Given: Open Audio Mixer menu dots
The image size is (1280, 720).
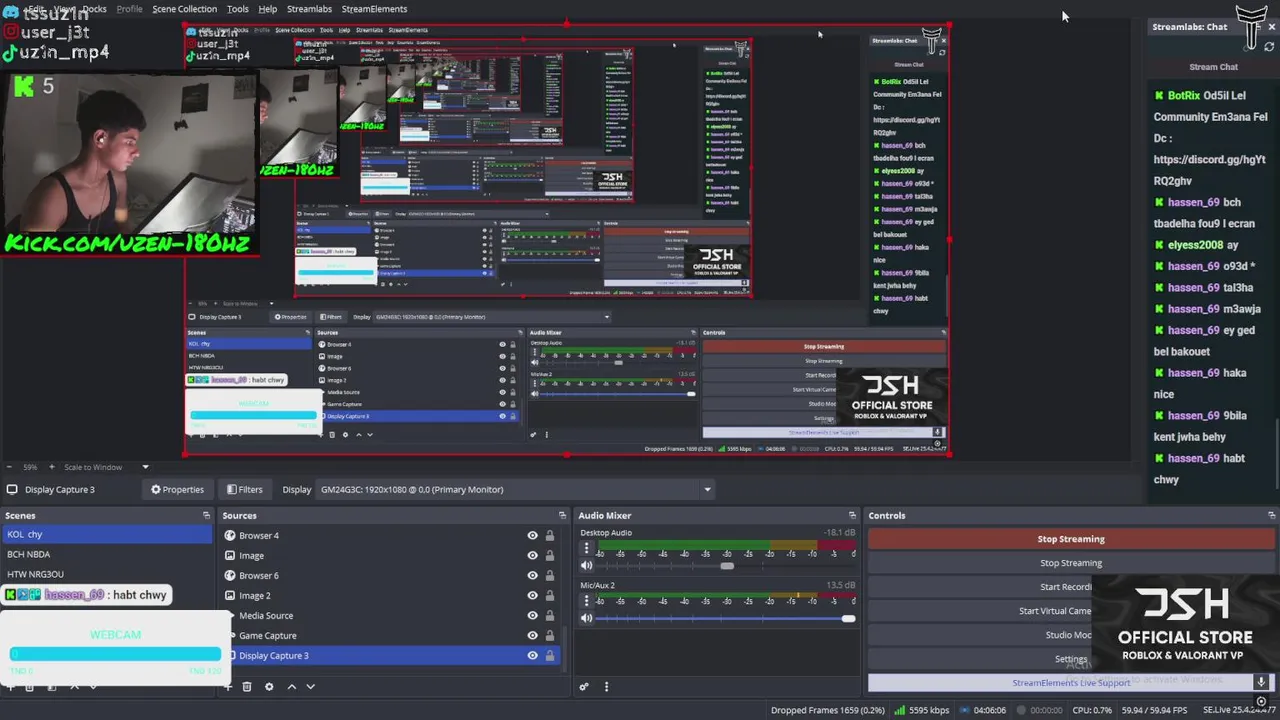Looking at the screenshot, I should [x=606, y=686].
